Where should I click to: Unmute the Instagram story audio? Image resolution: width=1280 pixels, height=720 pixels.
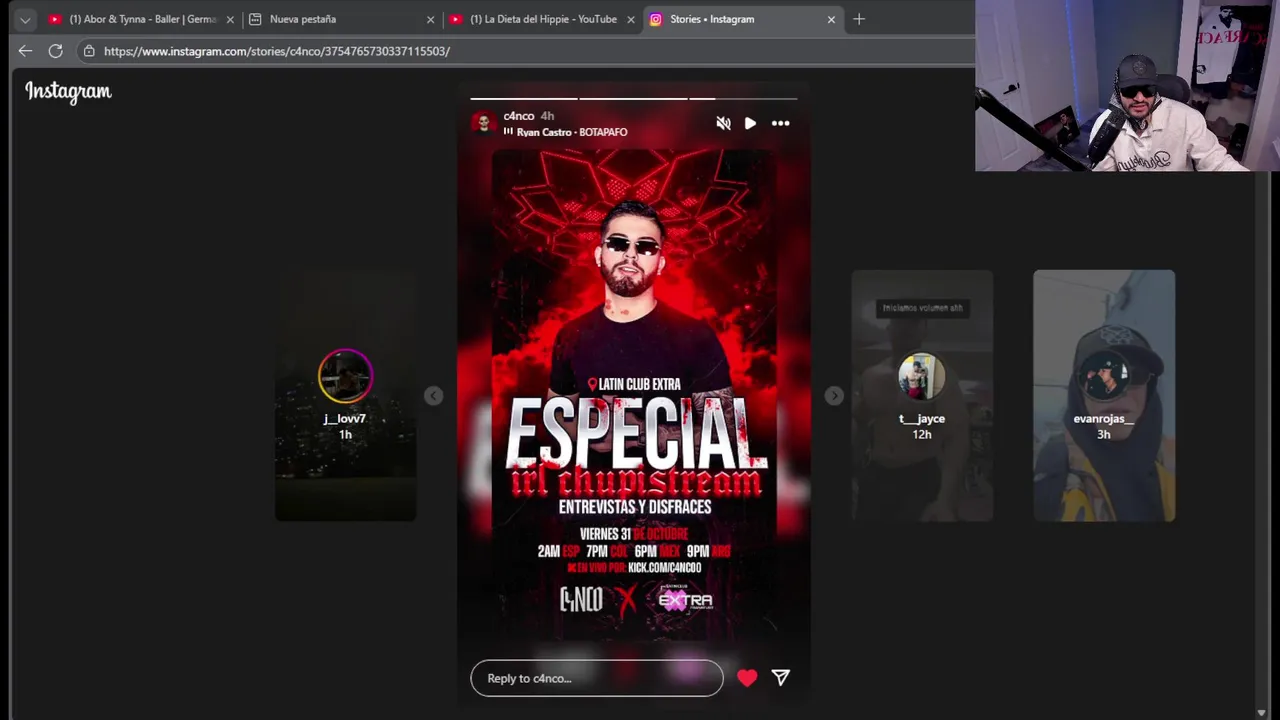tap(723, 123)
